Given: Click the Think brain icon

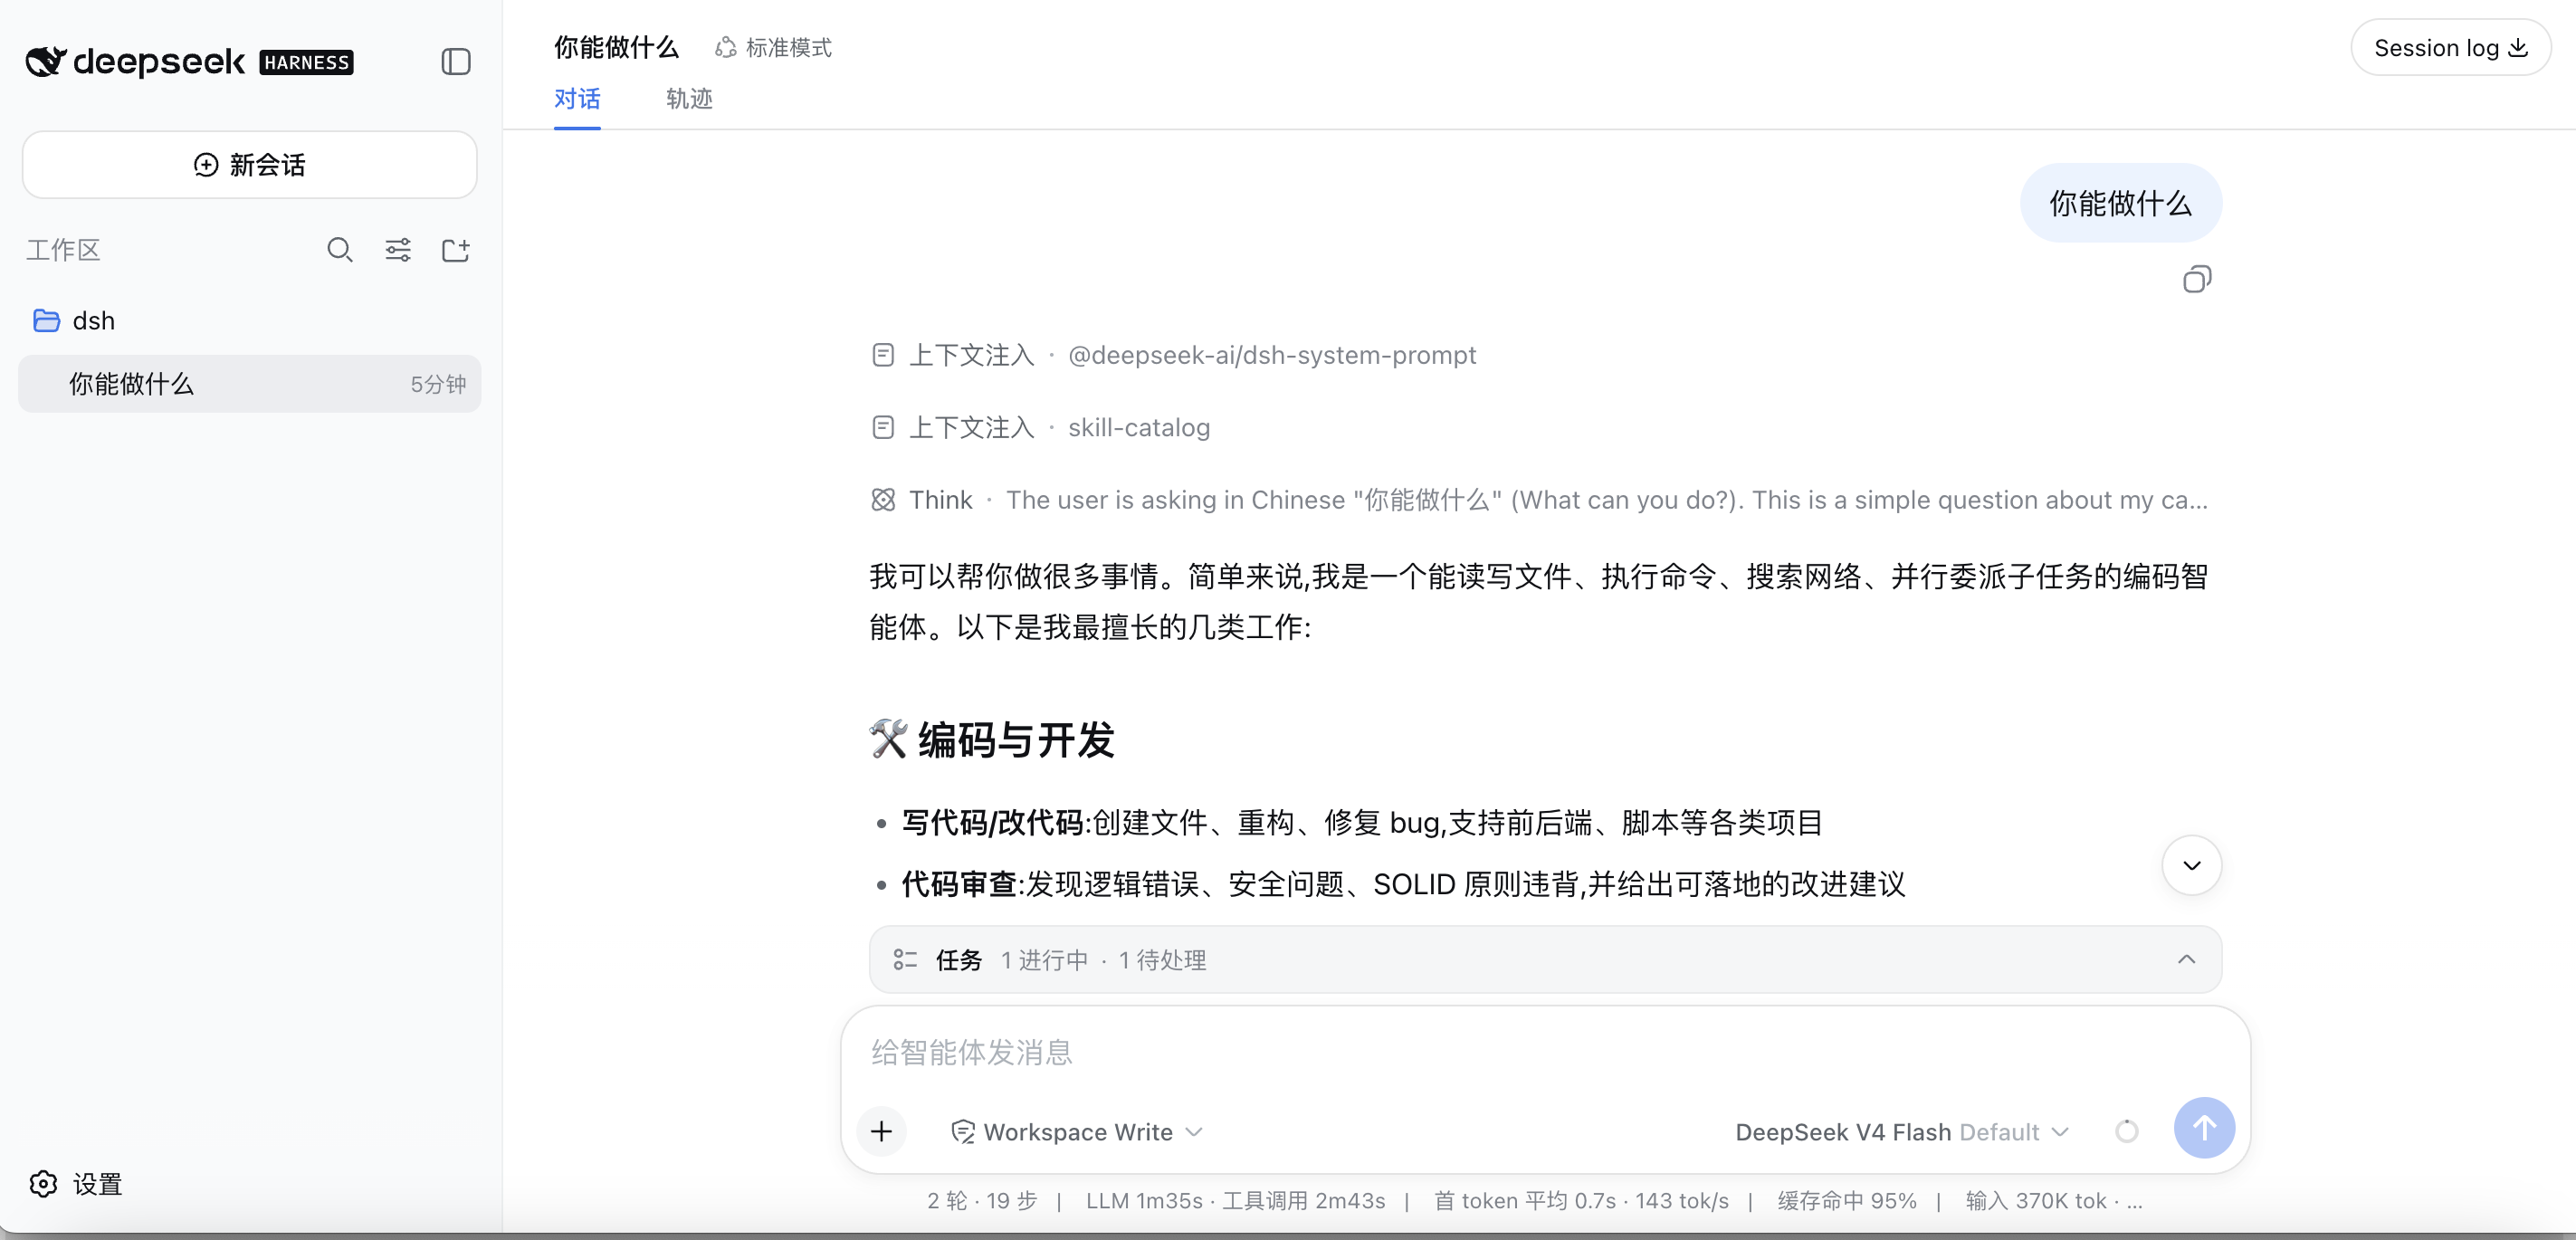Looking at the screenshot, I should tap(883, 500).
